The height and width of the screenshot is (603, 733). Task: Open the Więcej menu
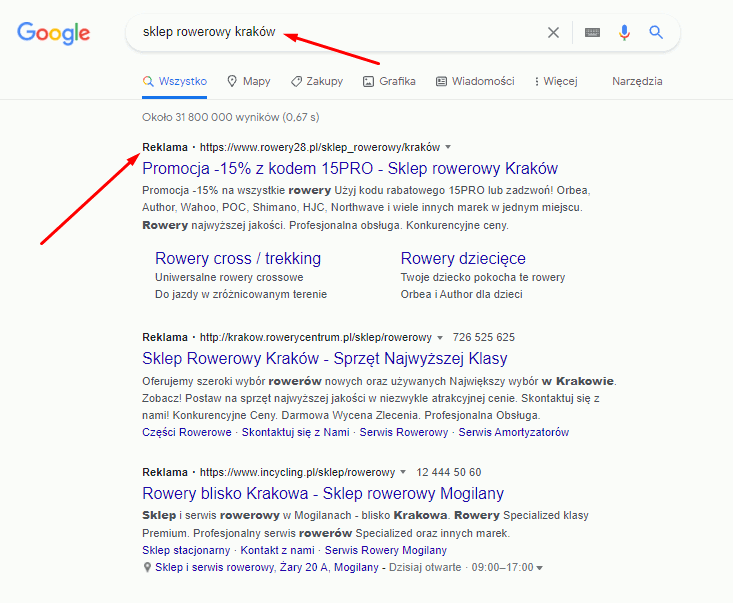point(556,81)
